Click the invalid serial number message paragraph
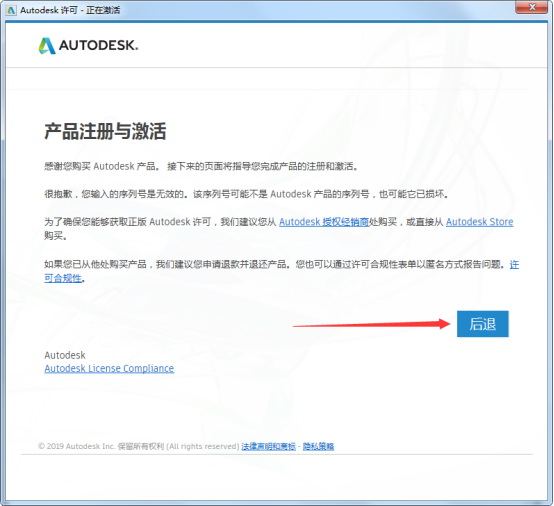 (x=246, y=194)
